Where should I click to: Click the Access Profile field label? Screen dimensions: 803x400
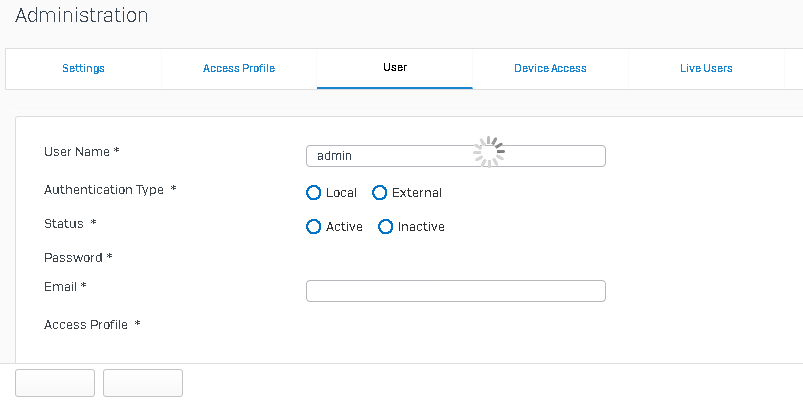(x=92, y=325)
